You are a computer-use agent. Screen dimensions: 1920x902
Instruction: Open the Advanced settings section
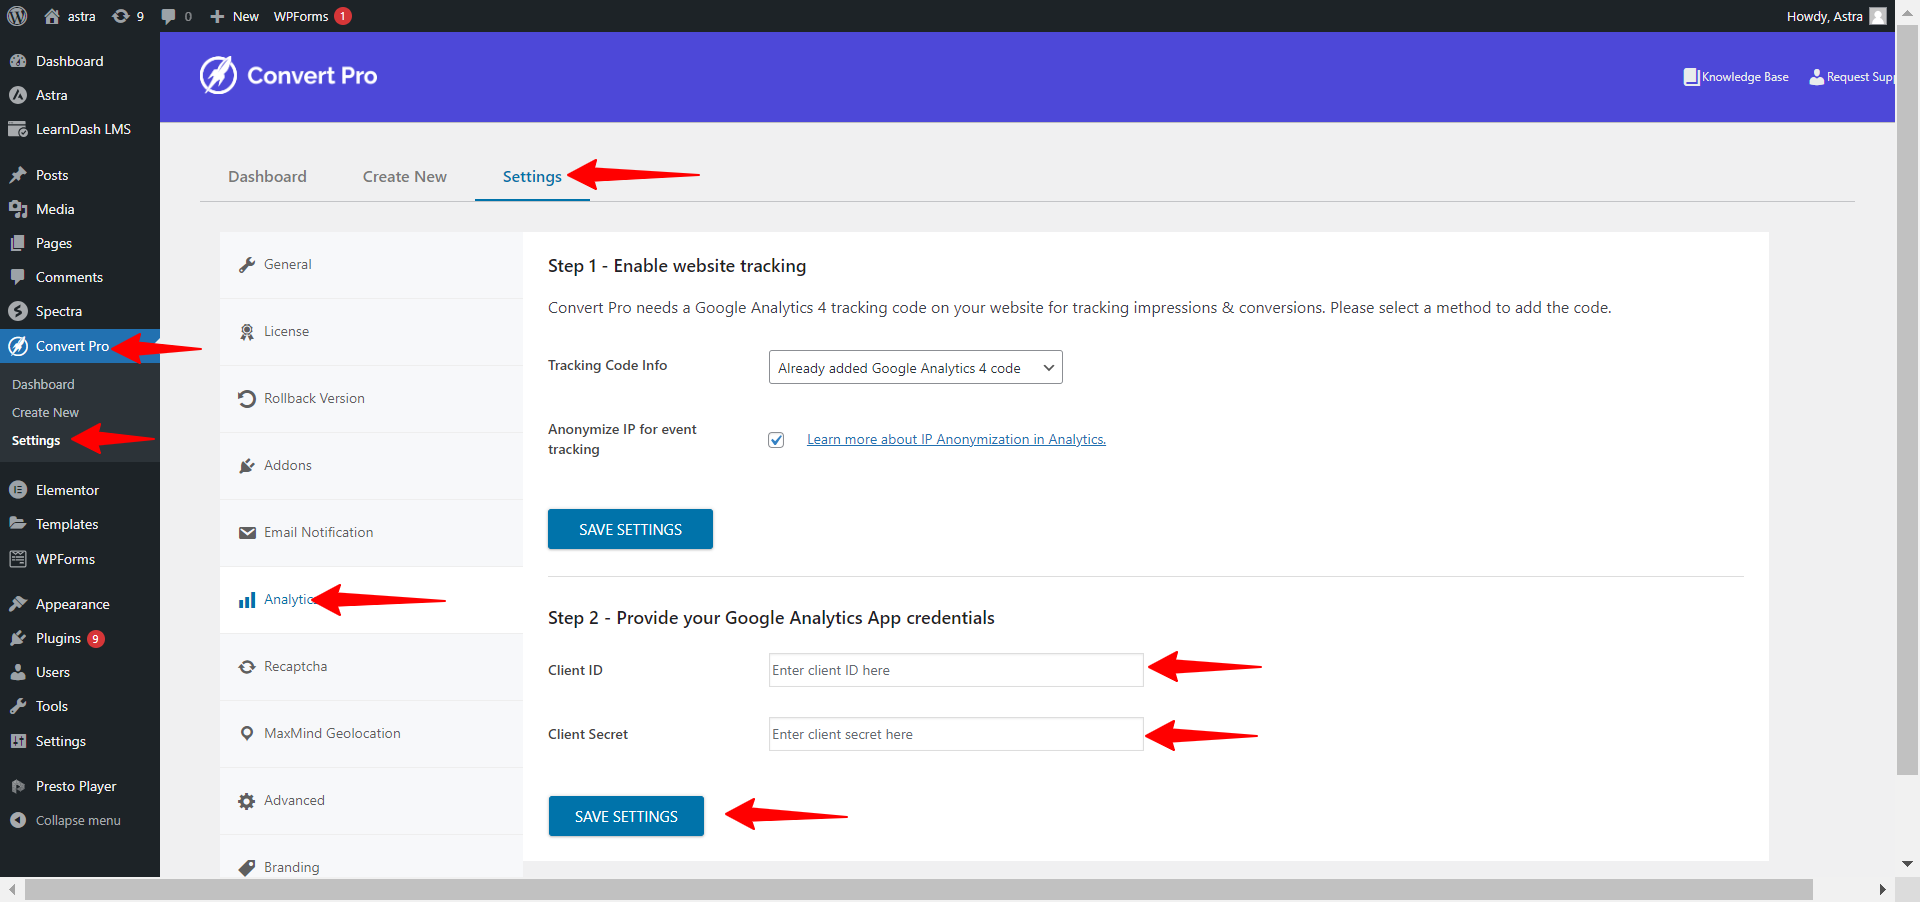pyautogui.click(x=371, y=801)
